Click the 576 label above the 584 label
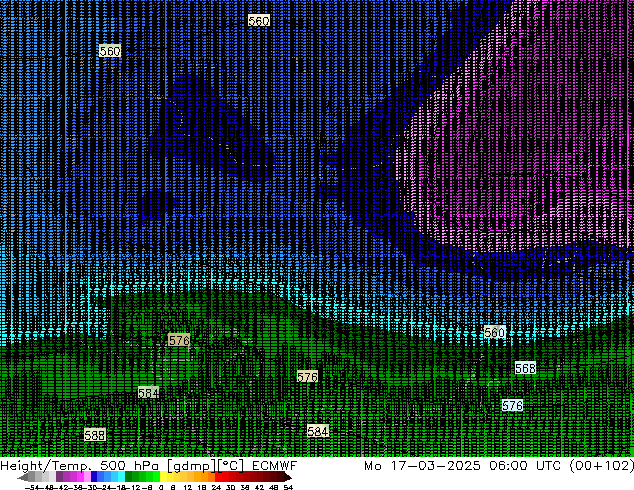The image size is (634, 490). click(179, 340)
